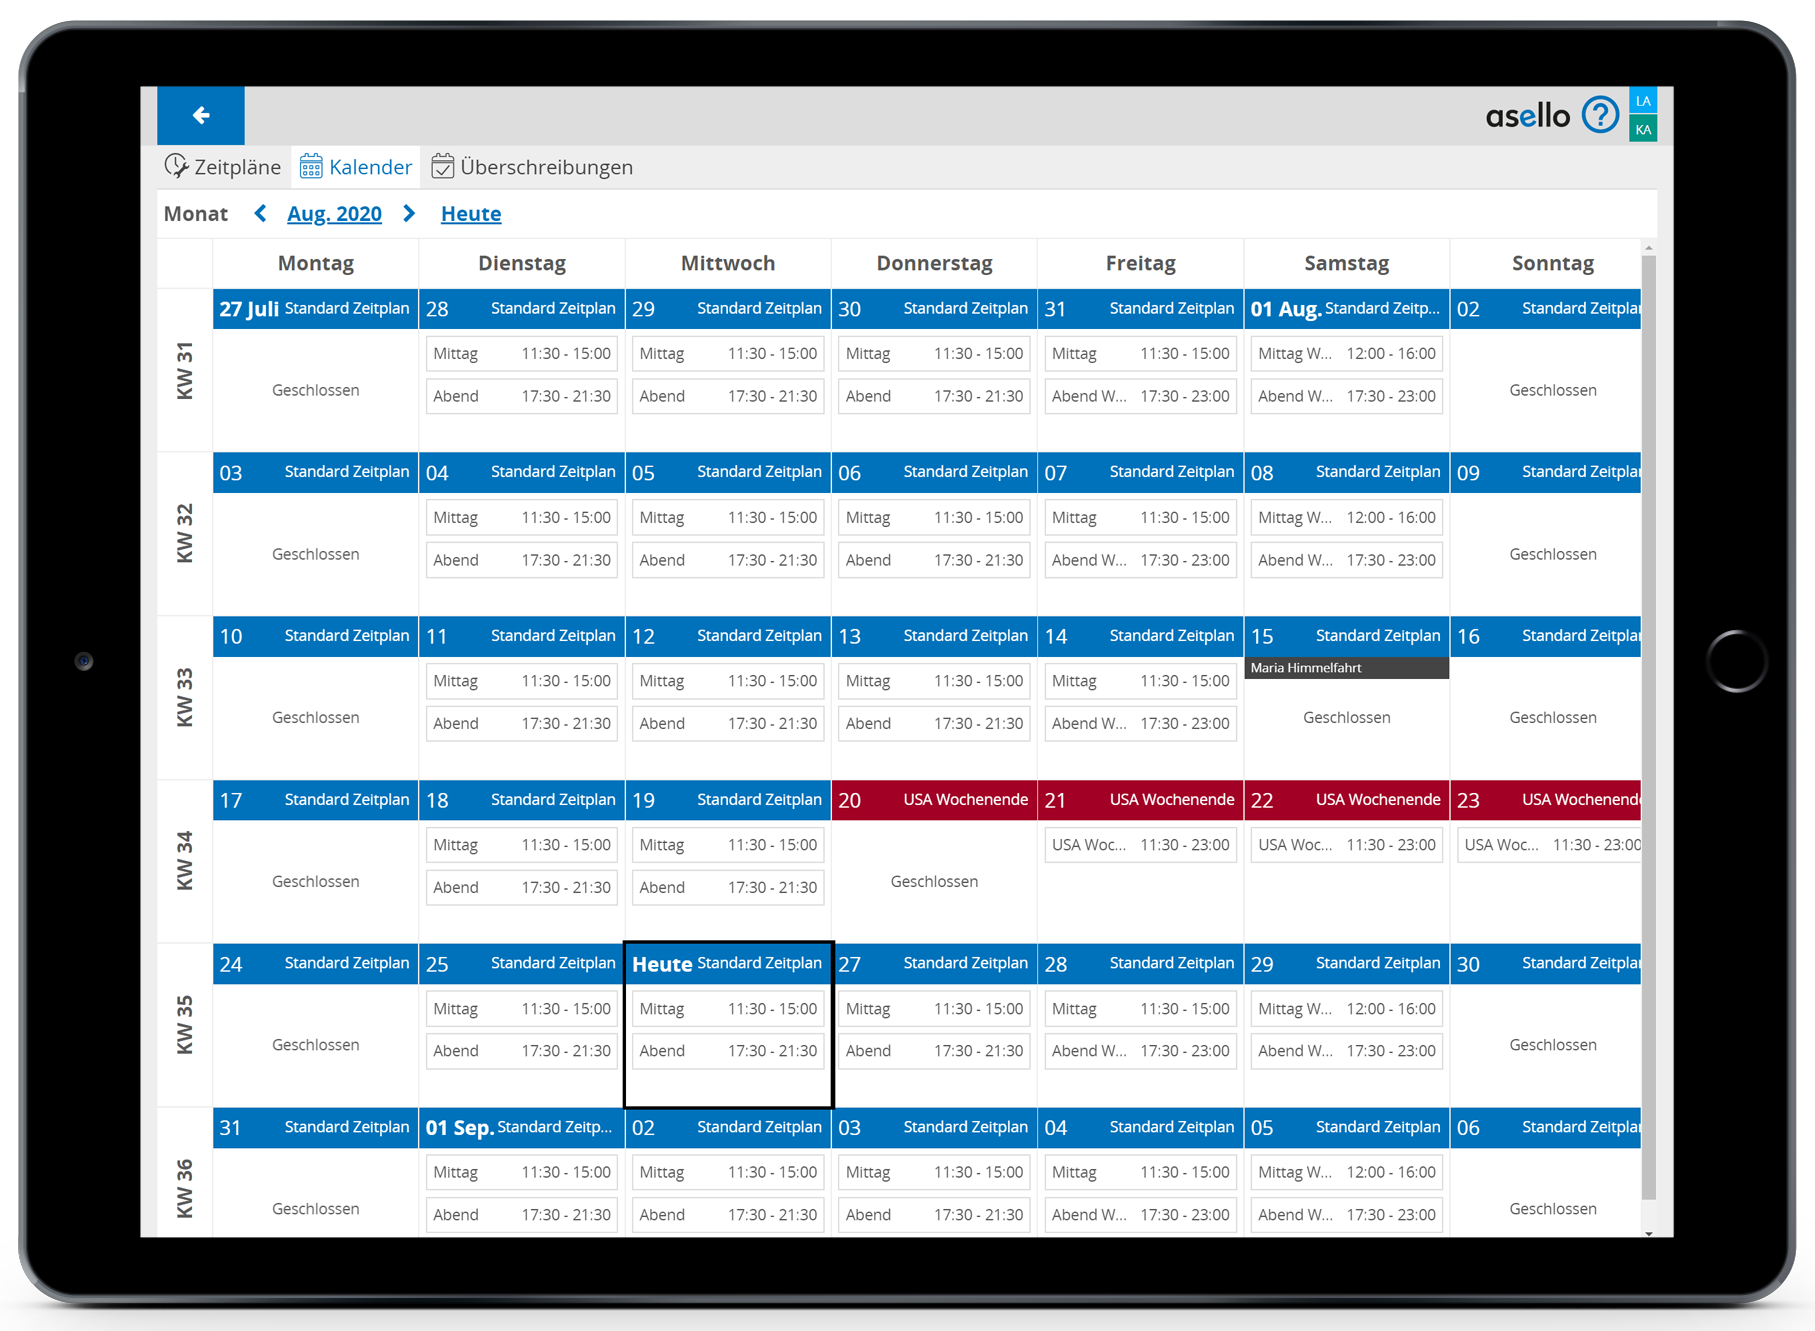Go to previous month with left chevron
Image resolution: width=1815 pixels, height=1331 pixels.
point(261,214)
